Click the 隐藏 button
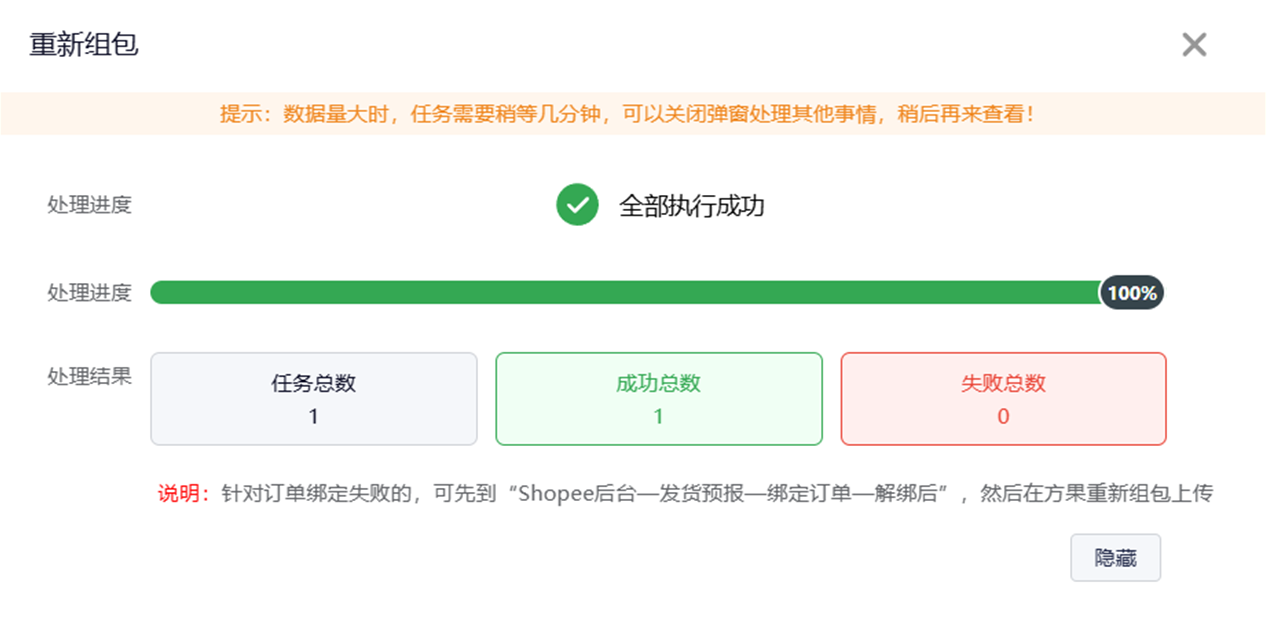This screenshot has height=621, width=1266. [x=1115, y=558]
